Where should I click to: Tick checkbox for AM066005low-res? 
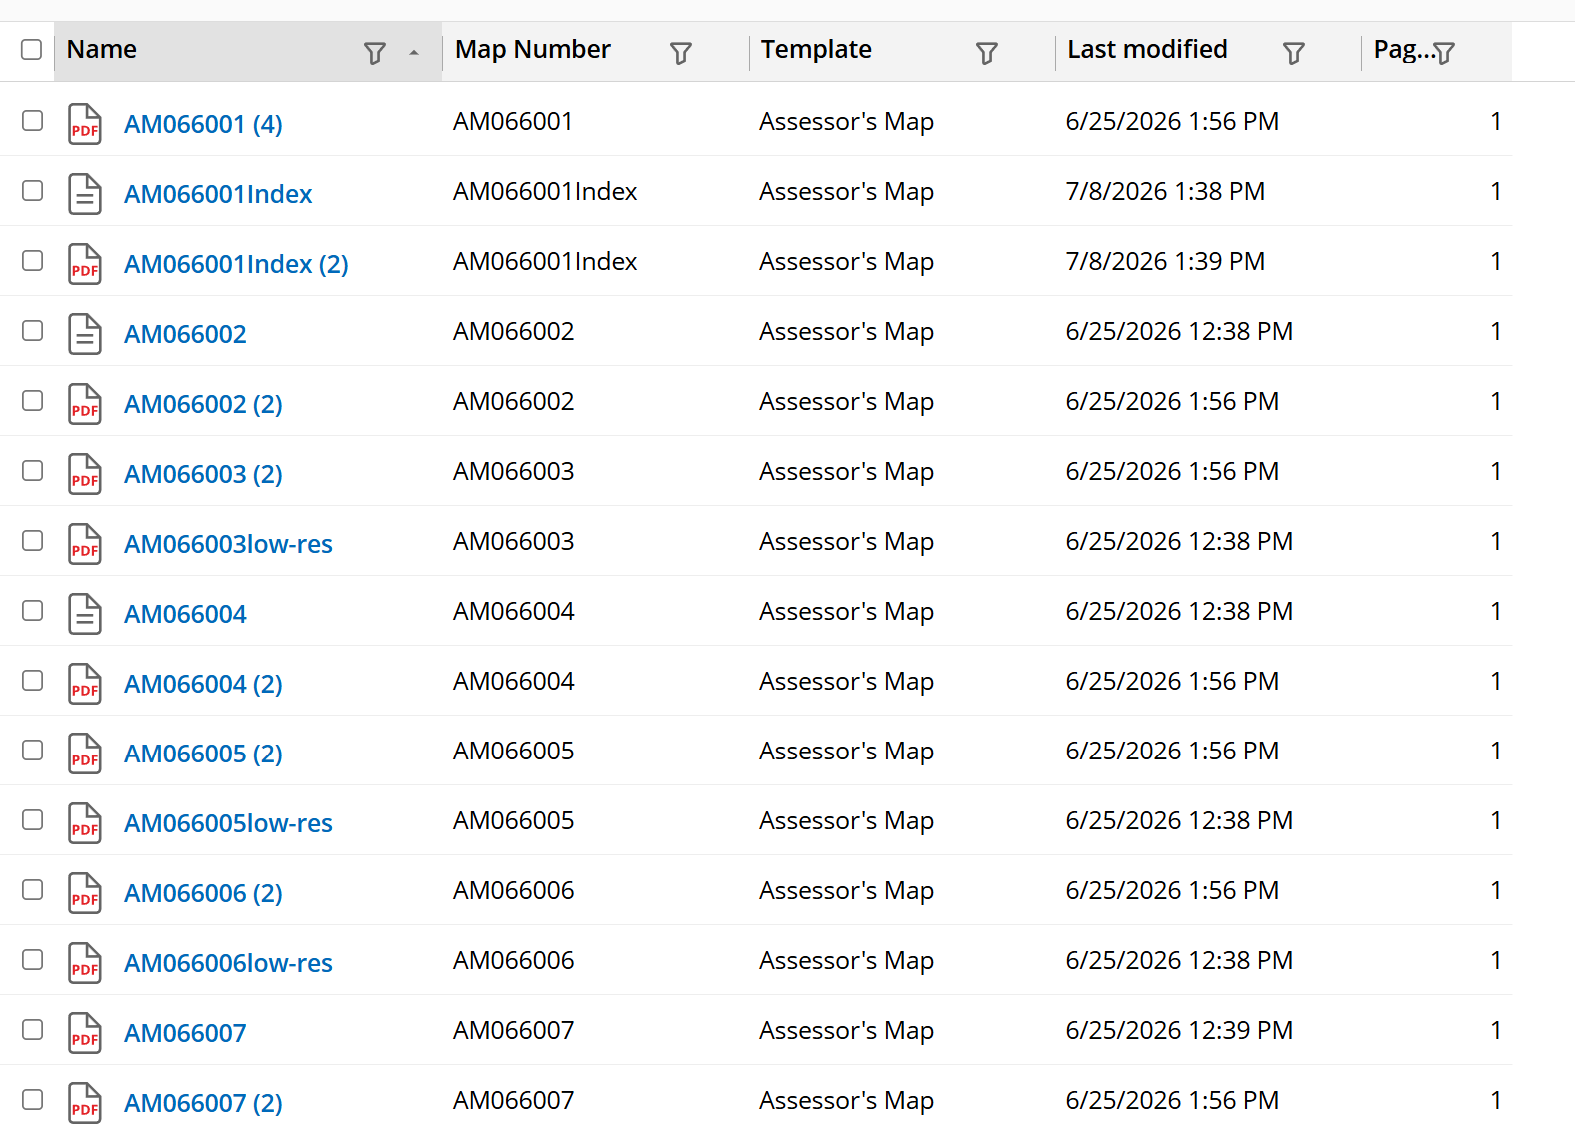(33, 820)
